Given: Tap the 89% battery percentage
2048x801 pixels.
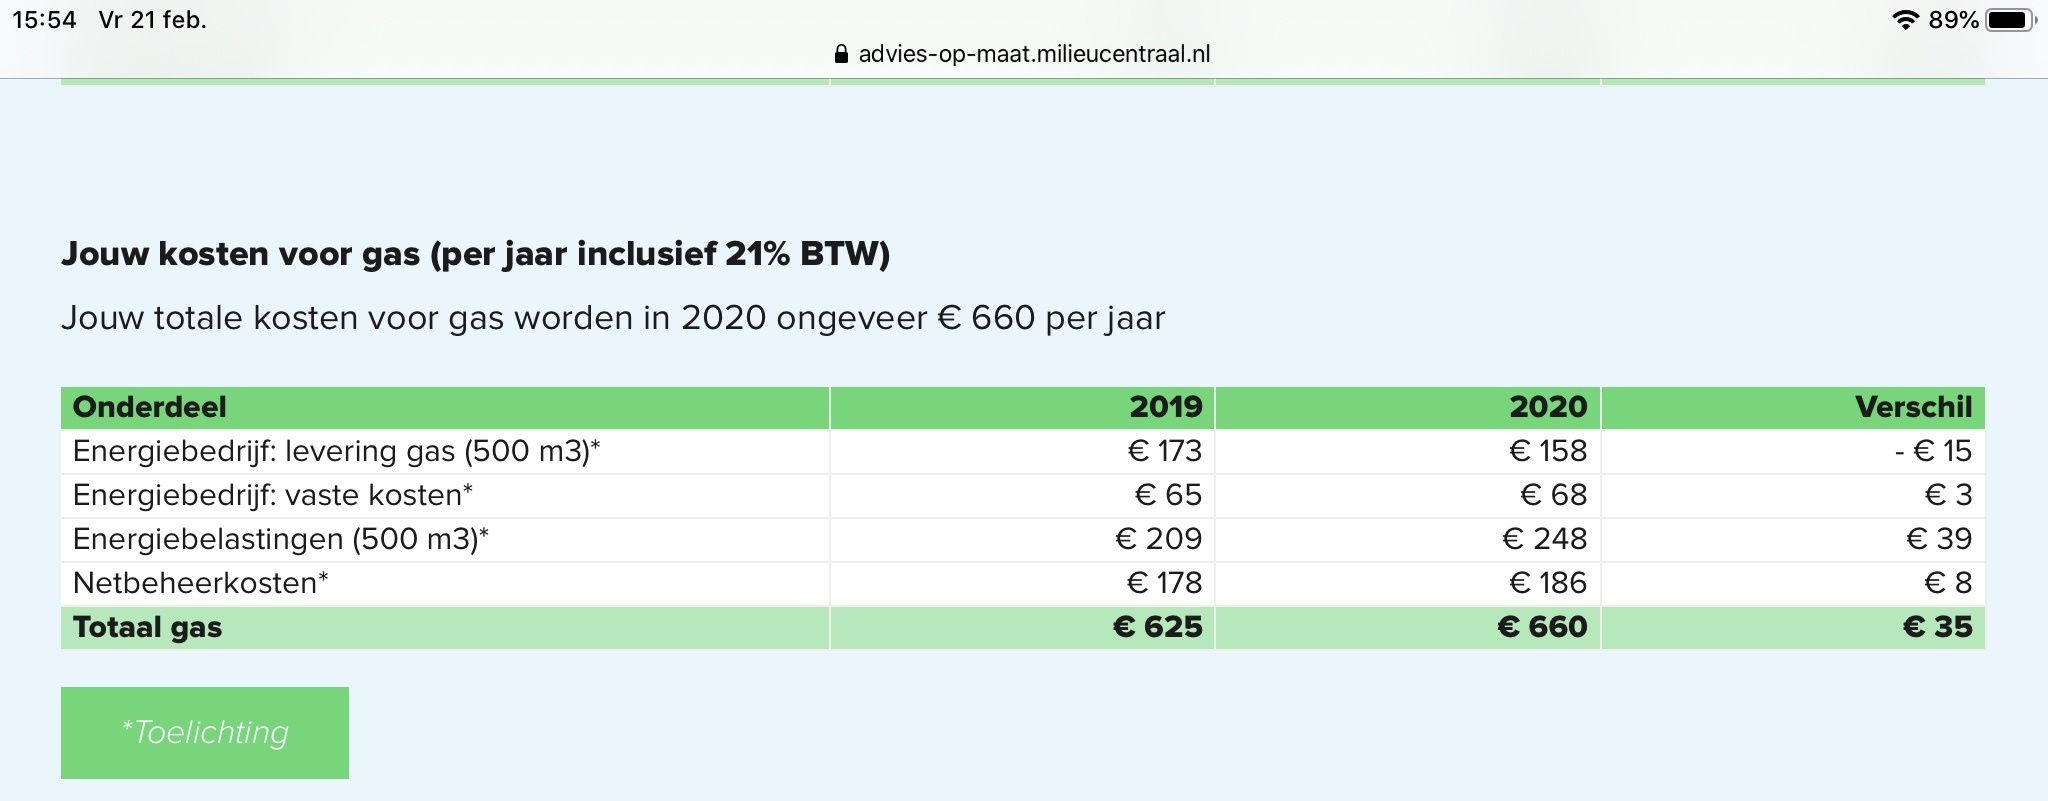Looking at the screenshot, I should click(1953, 20).
